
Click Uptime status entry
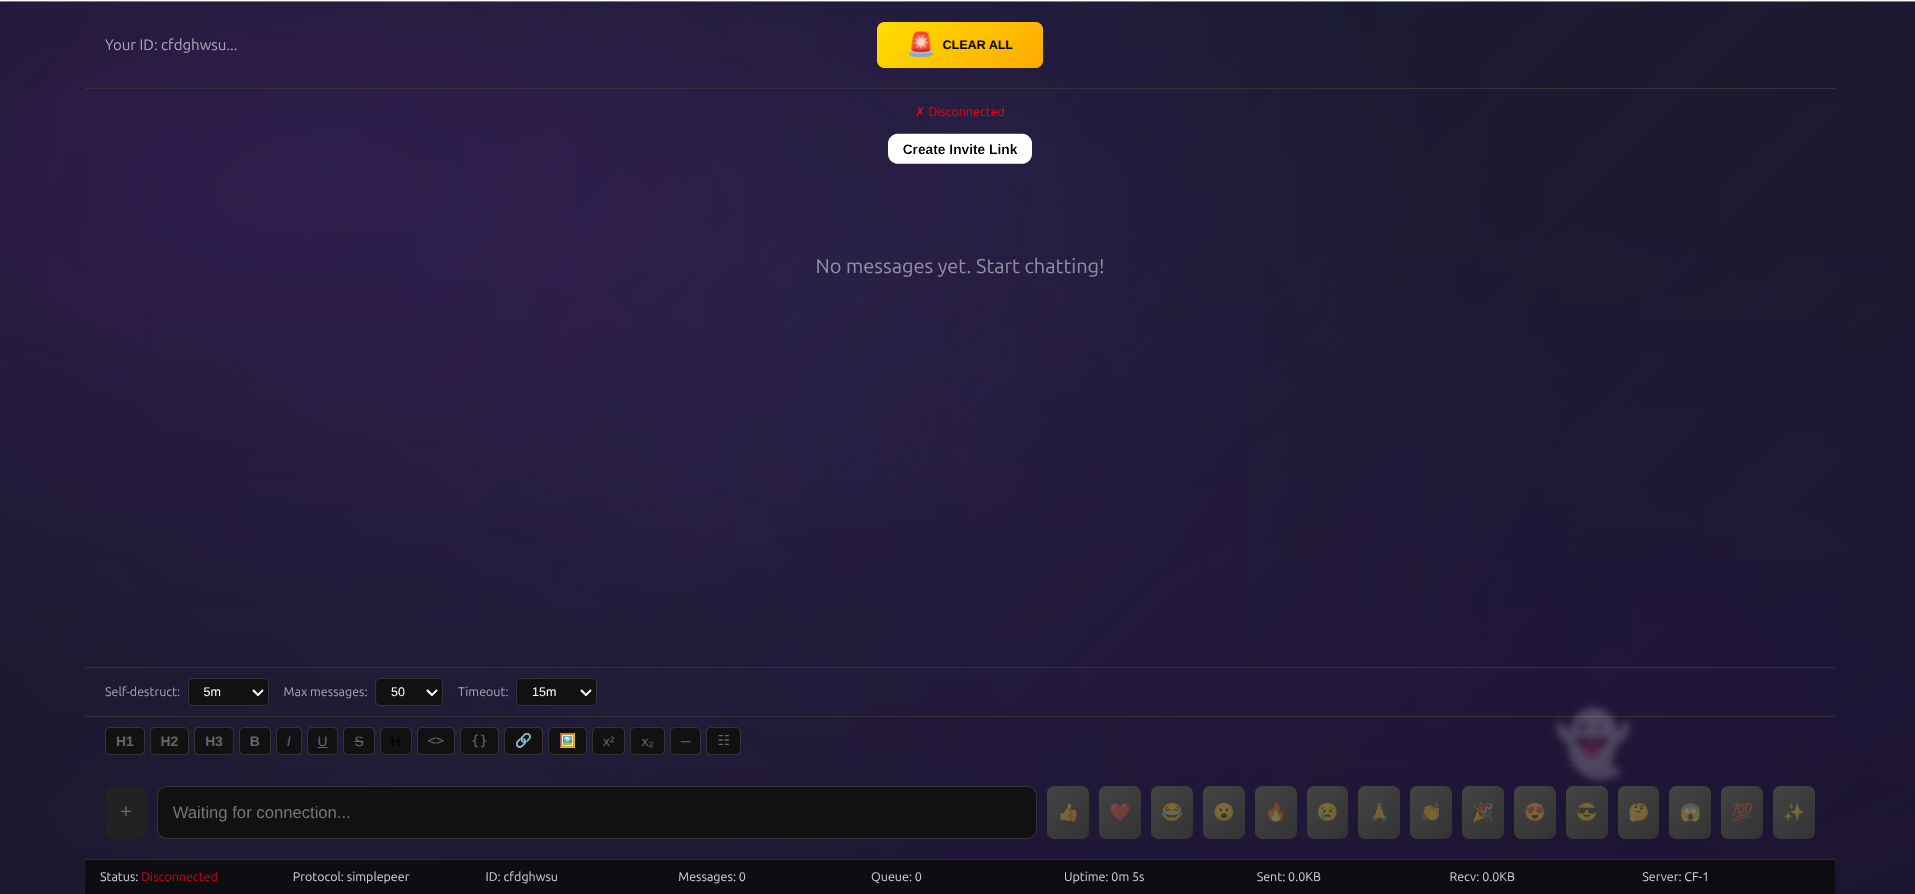coord(1104,877)
